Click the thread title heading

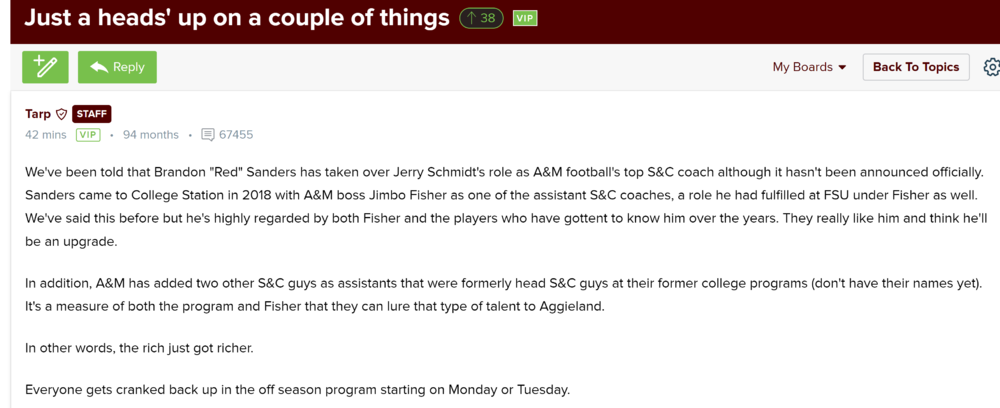[236, 18]
